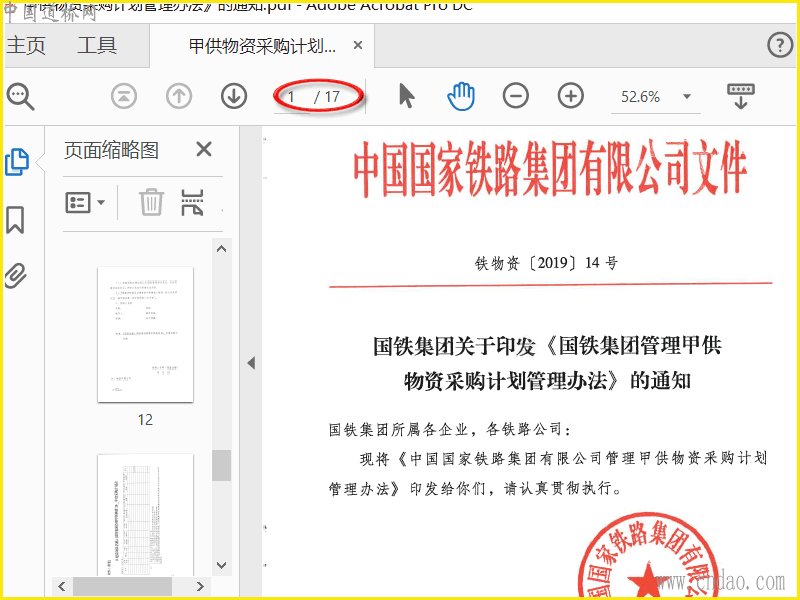The width and height of the screenshot is (800, 600).
Task: Zoom in with the plus button
Action: [570, 96]
